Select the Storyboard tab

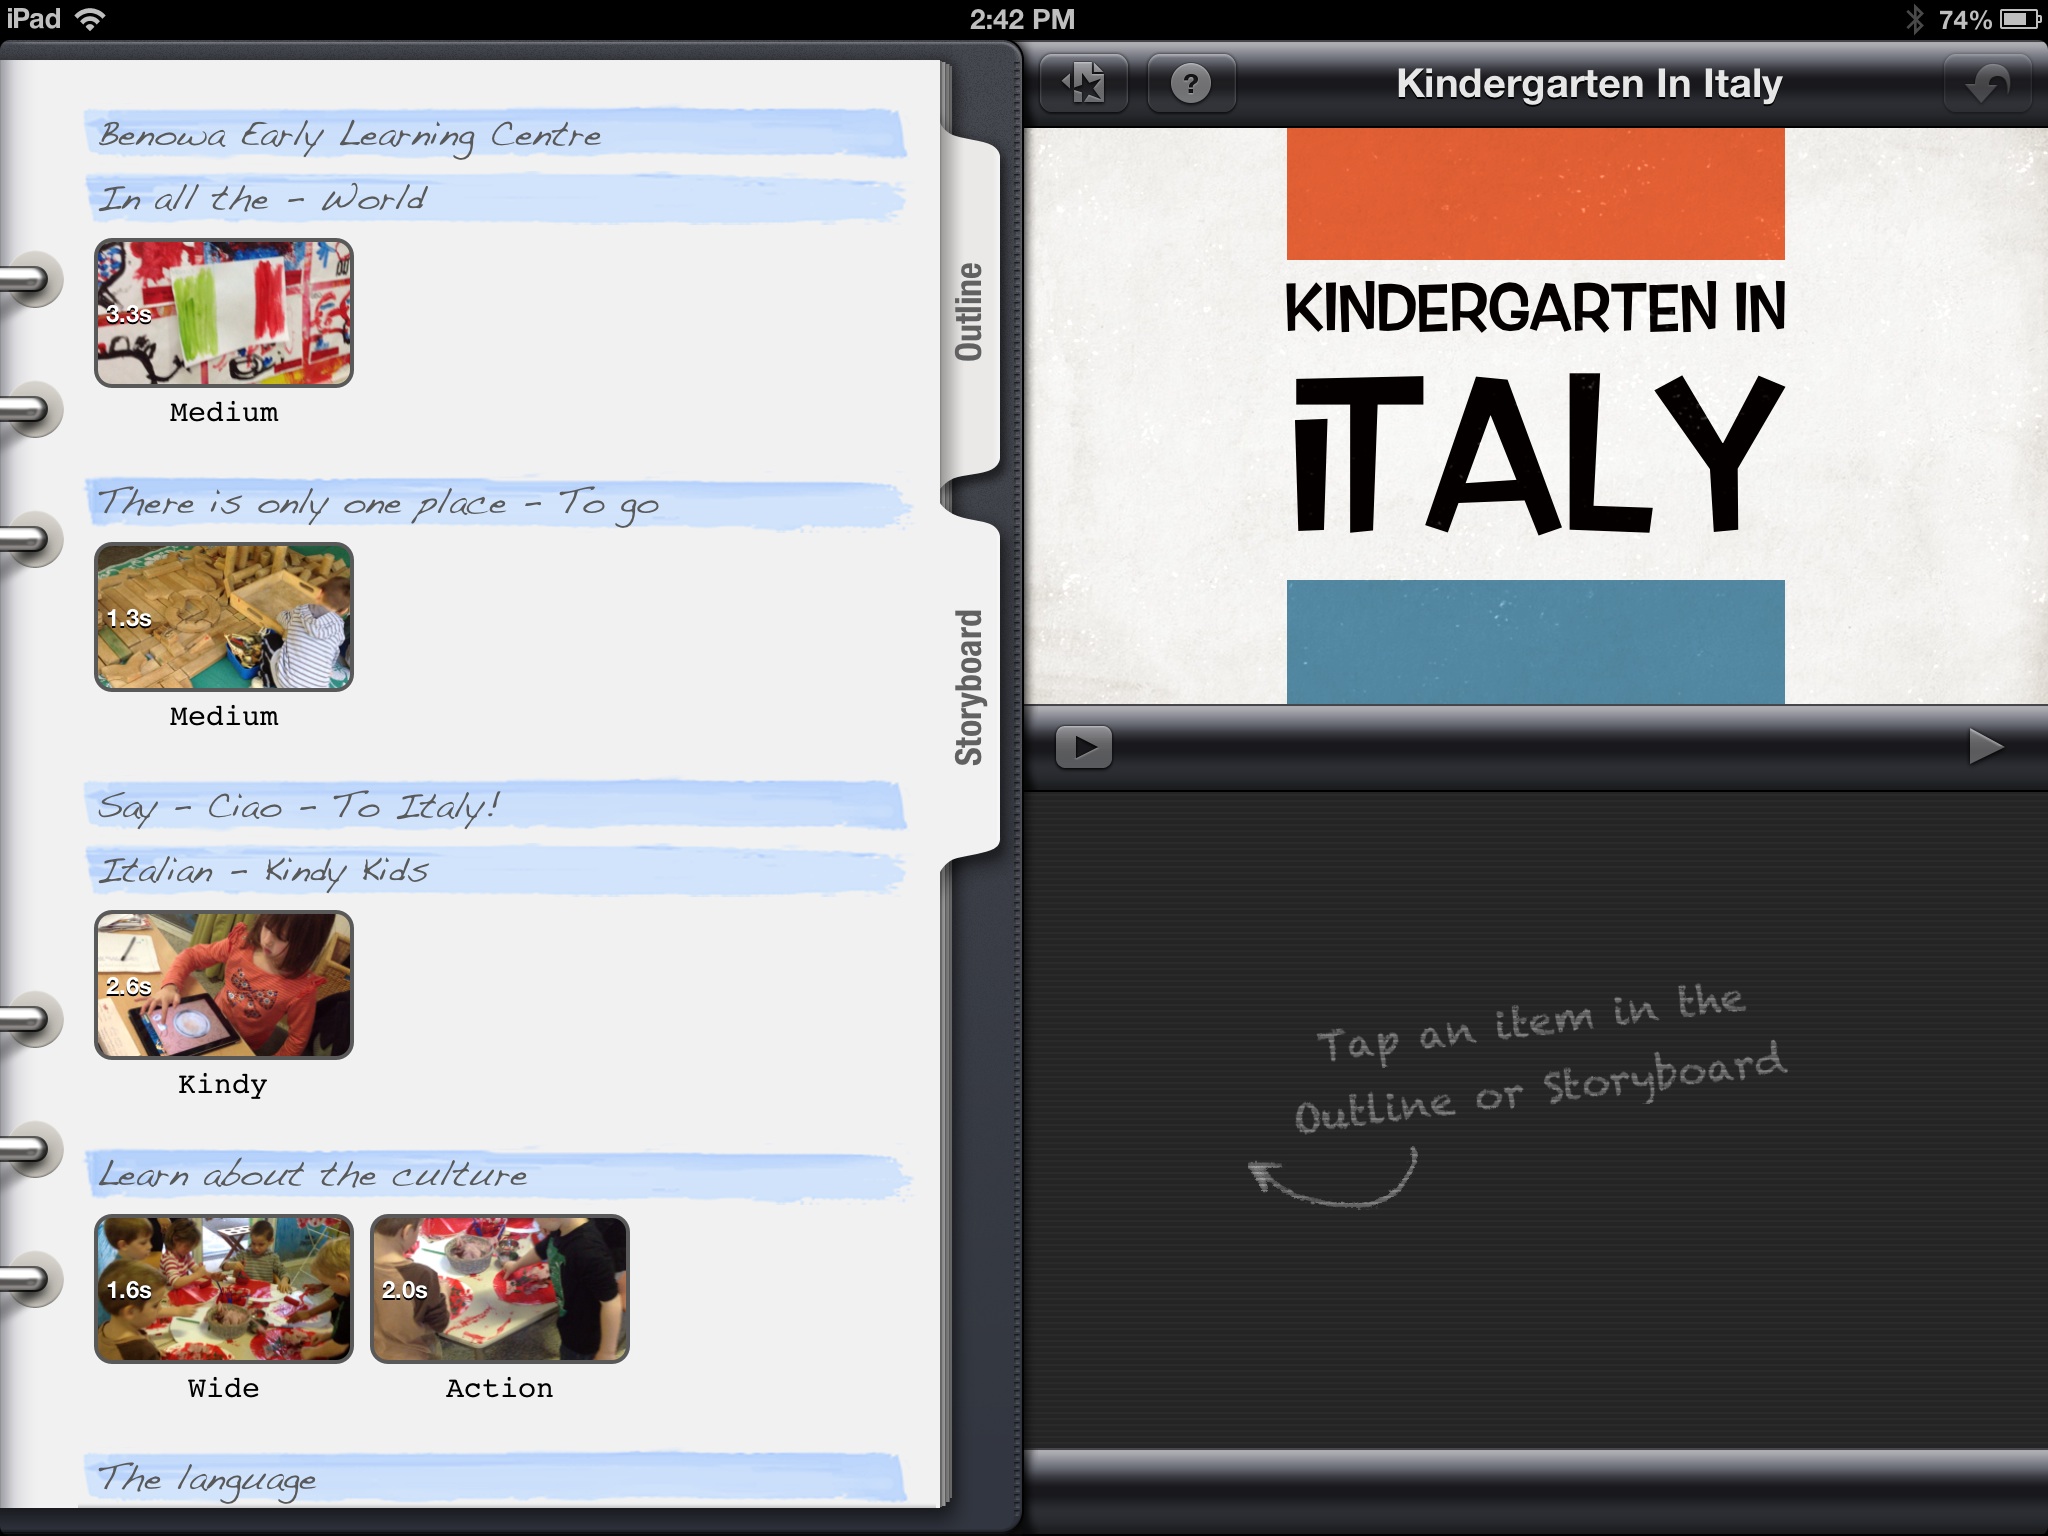point(969,688)
